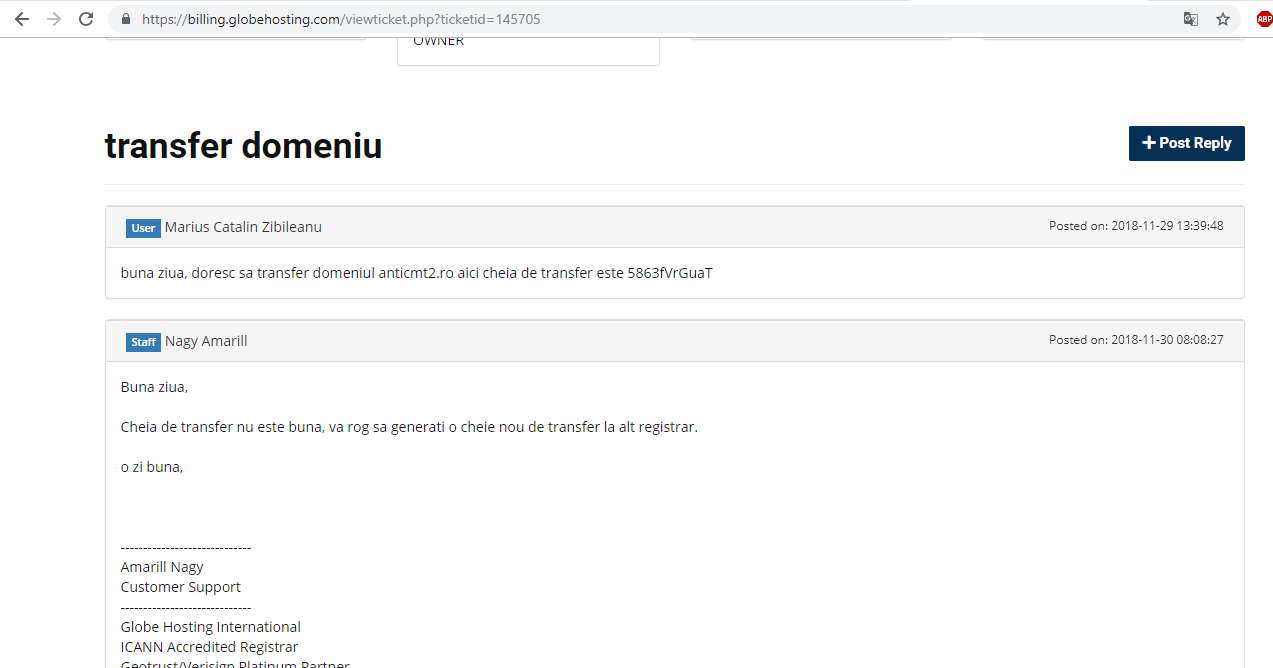Click the message containing transfer key 5863fVrGuaT
The width and height of the screenshot is (1273, 668).
417,272
